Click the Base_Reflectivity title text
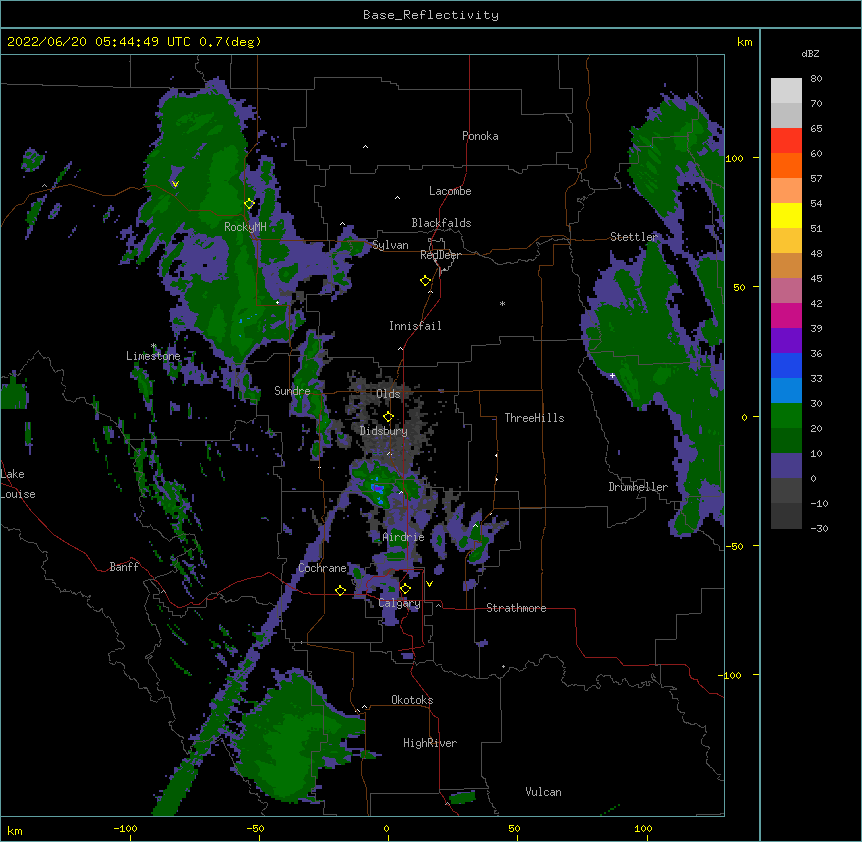The width and height of the screenshot is (862, 842). click(431, 15)
